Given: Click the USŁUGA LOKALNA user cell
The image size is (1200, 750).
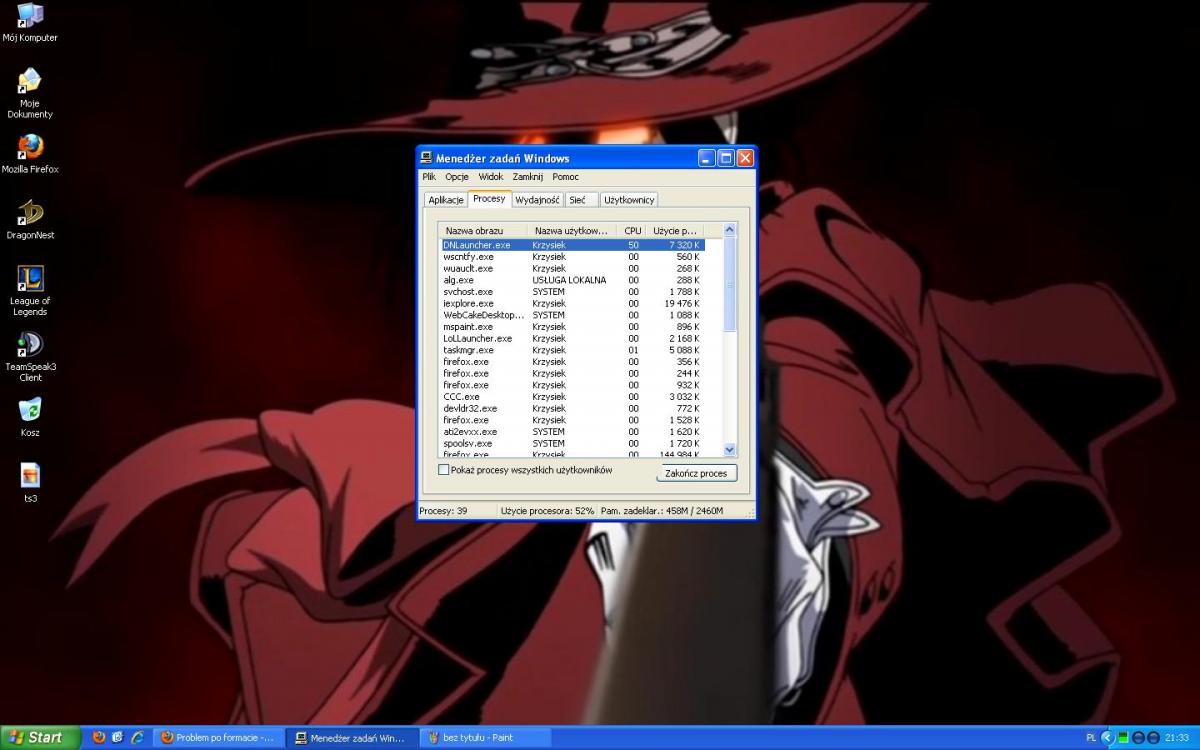Looking at the screenshot, I should pos(569,280).
